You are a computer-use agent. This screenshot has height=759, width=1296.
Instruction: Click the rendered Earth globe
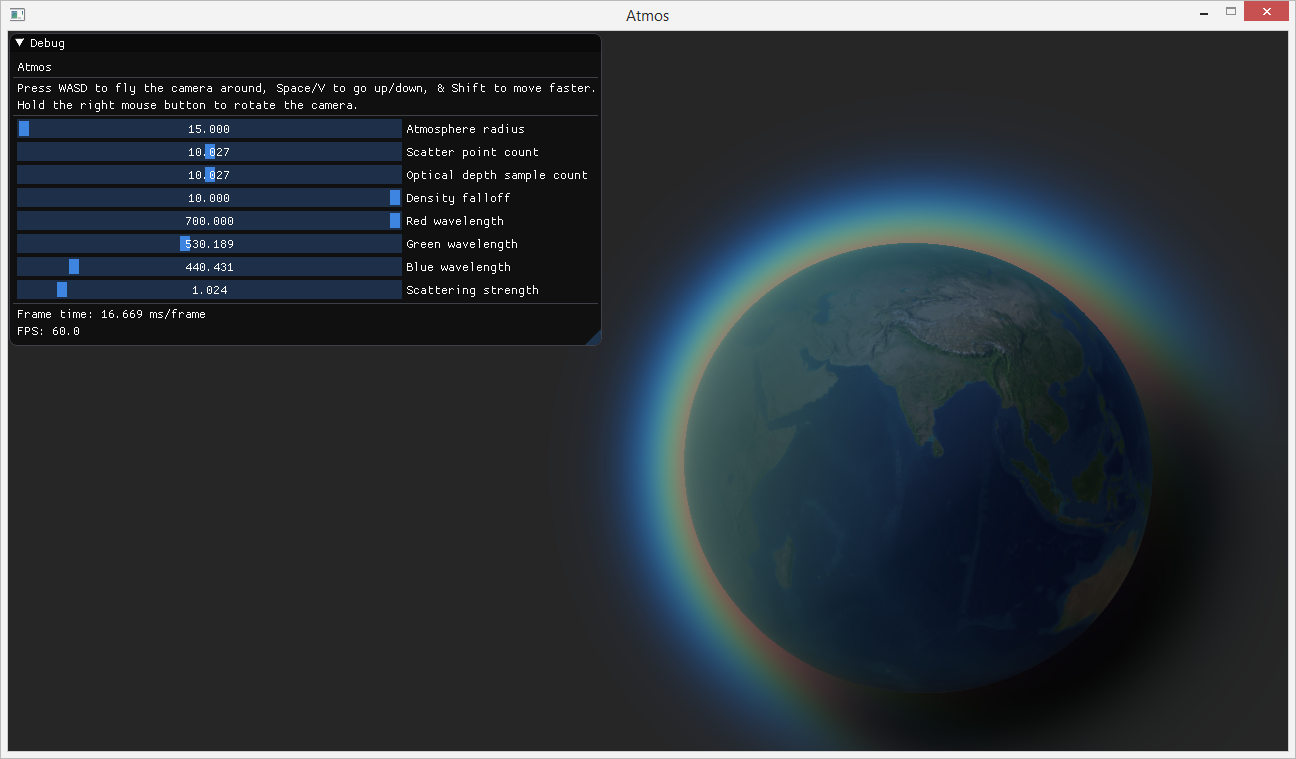[917, 468]
